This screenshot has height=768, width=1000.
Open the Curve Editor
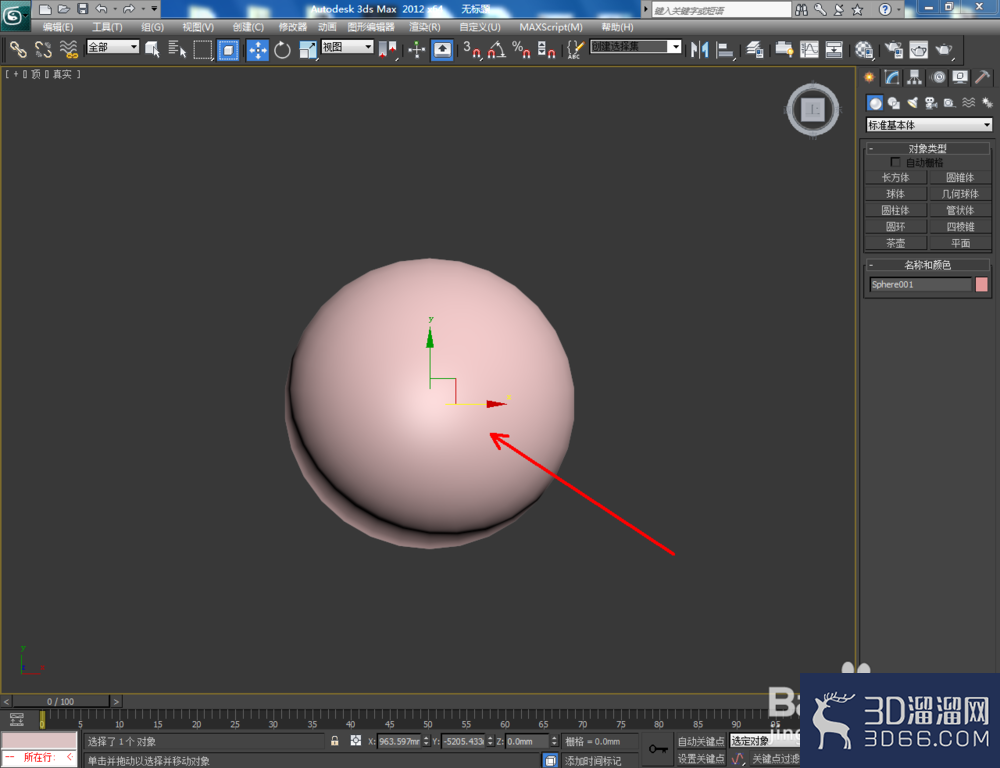pyautogui.click(x=809, y=49)
